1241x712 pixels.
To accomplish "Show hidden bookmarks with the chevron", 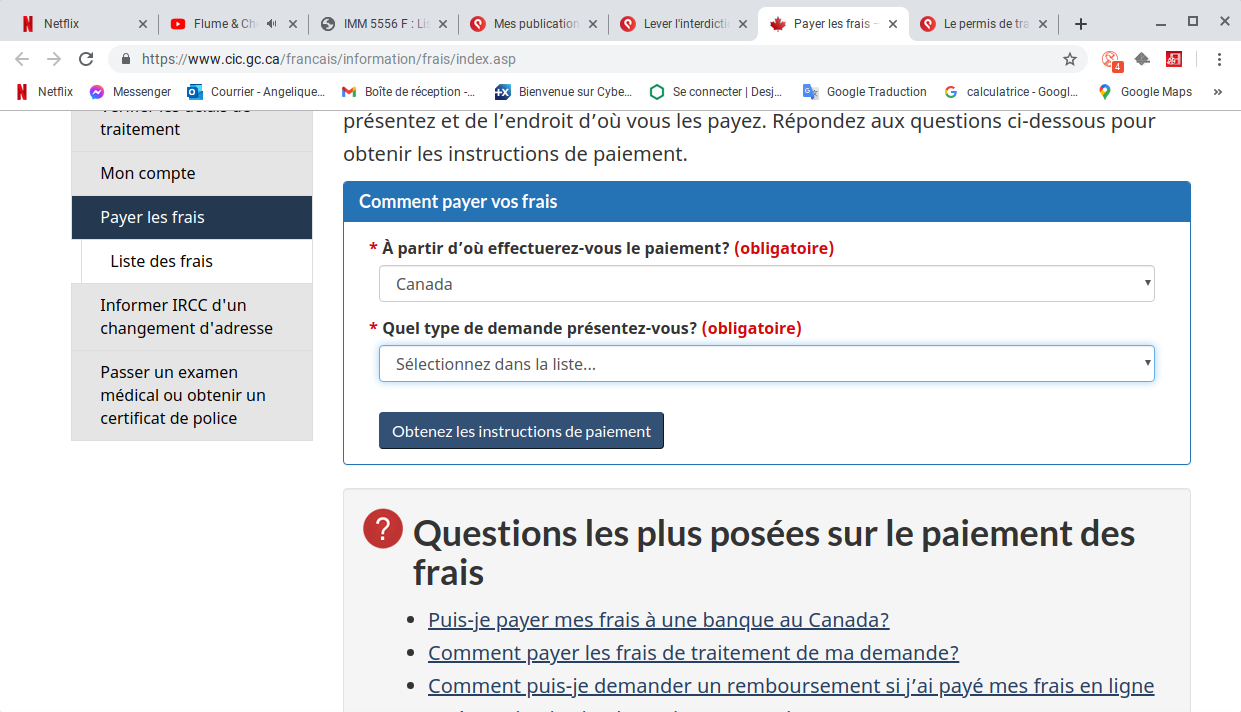I will (x=1217, y=92).
